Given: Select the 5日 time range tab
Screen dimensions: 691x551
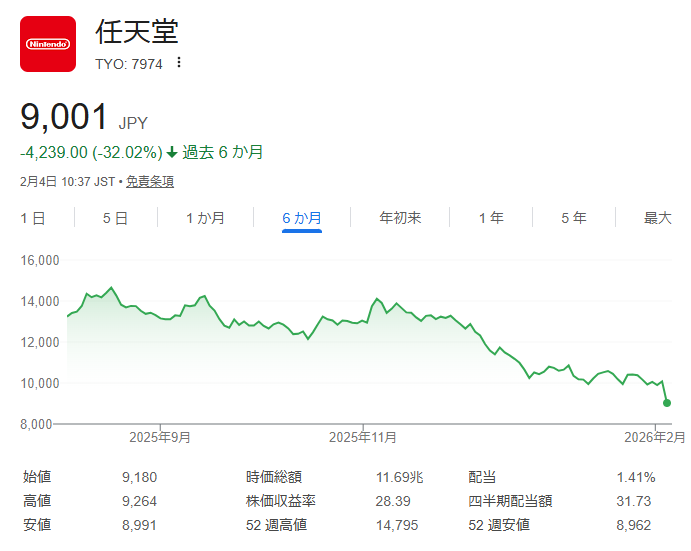Looking at the screenshot, I should 115,218.
